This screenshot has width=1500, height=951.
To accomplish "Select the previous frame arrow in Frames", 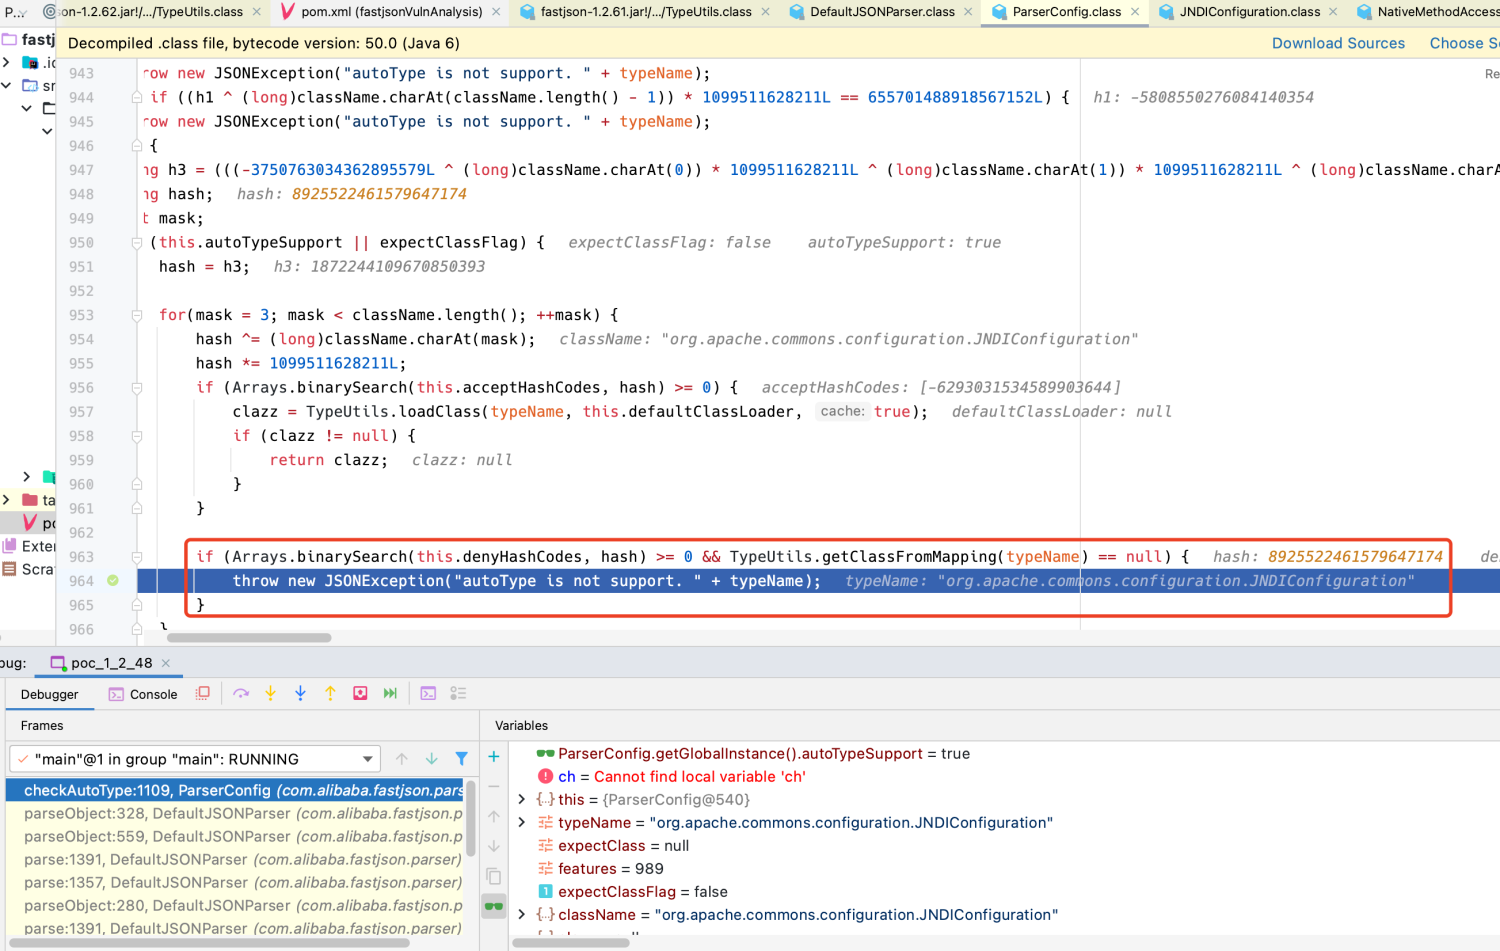I will 402,759.
